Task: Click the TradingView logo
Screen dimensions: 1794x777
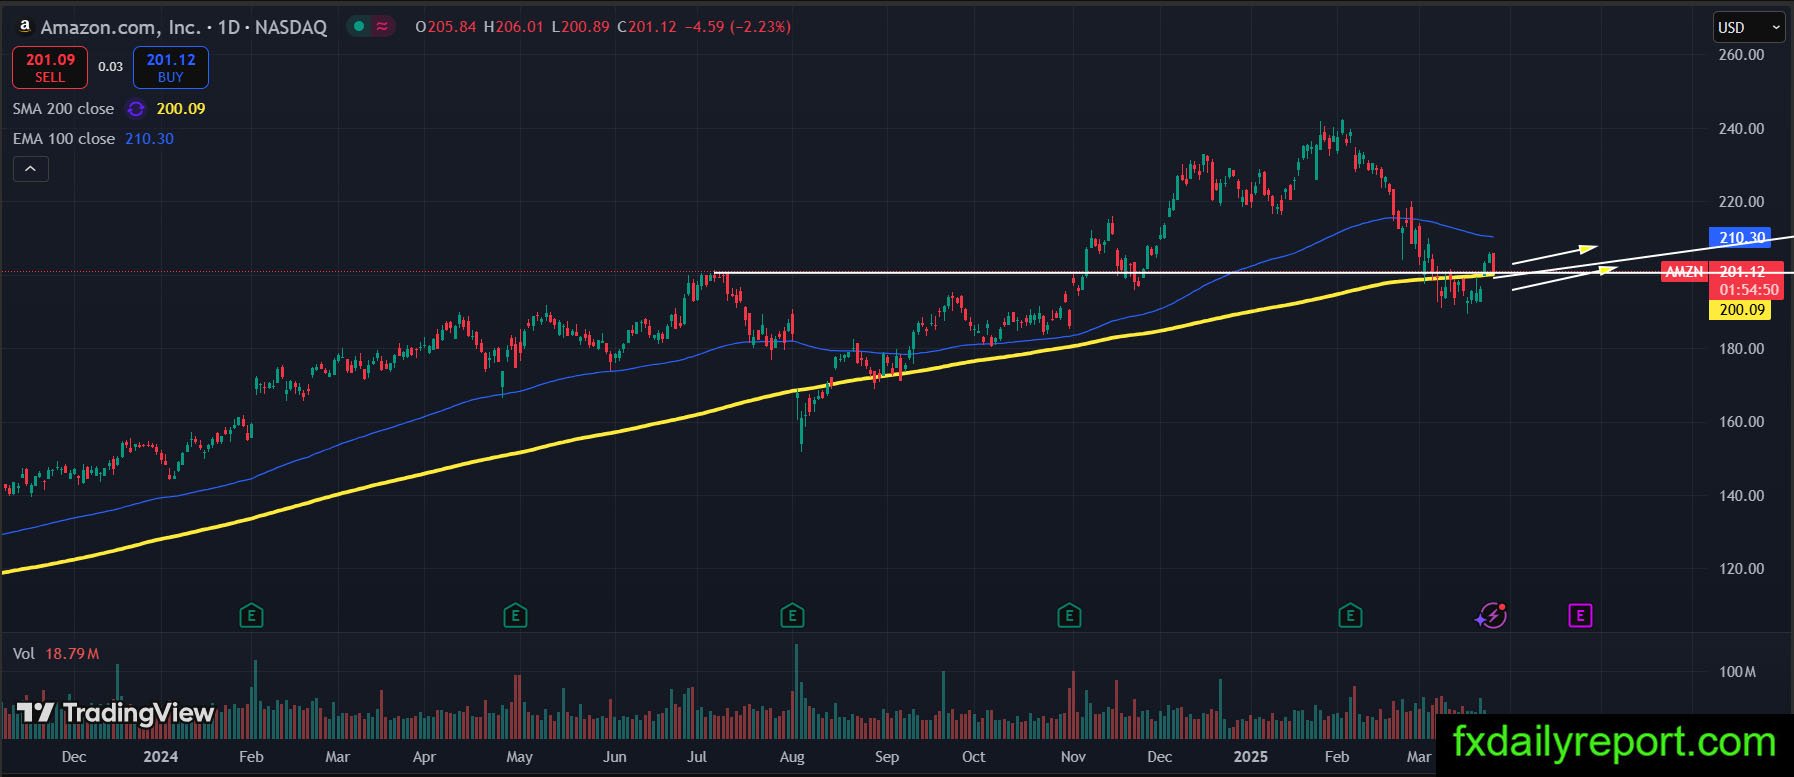Action: [x=116, y=713]
